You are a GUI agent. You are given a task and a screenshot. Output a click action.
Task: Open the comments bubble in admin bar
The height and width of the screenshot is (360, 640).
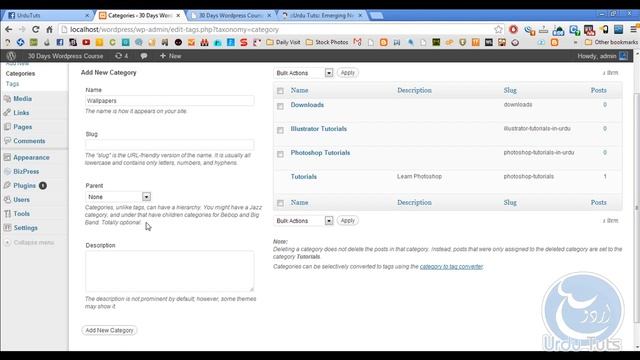pyautogui.click(x=144, y=56)
